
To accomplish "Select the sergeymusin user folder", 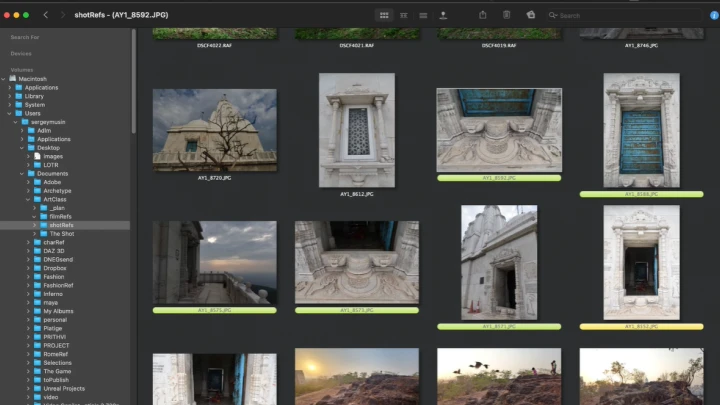I will [48, 122].
